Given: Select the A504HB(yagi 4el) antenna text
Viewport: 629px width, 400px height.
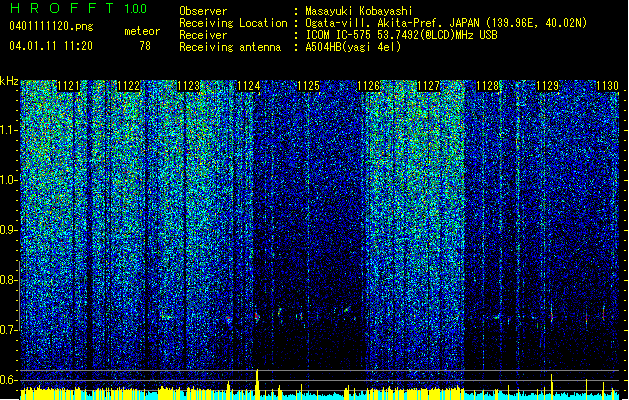Looking at the screenshot, I should pos(353,47).
